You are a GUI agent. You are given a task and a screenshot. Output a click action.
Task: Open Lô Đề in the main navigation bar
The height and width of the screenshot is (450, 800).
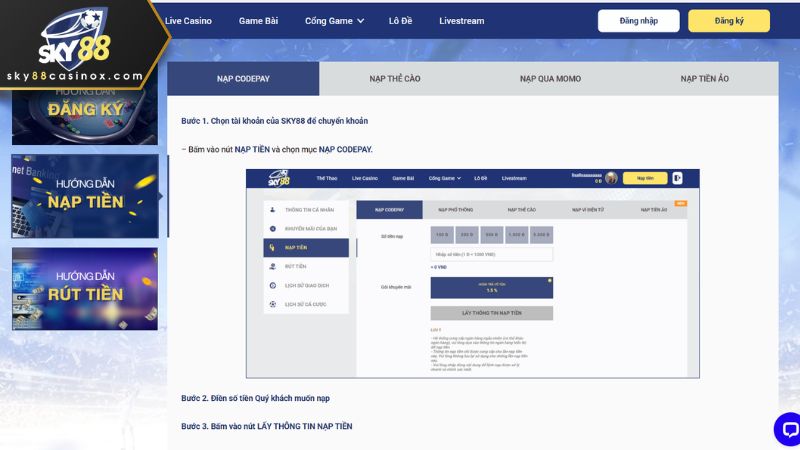401,21
